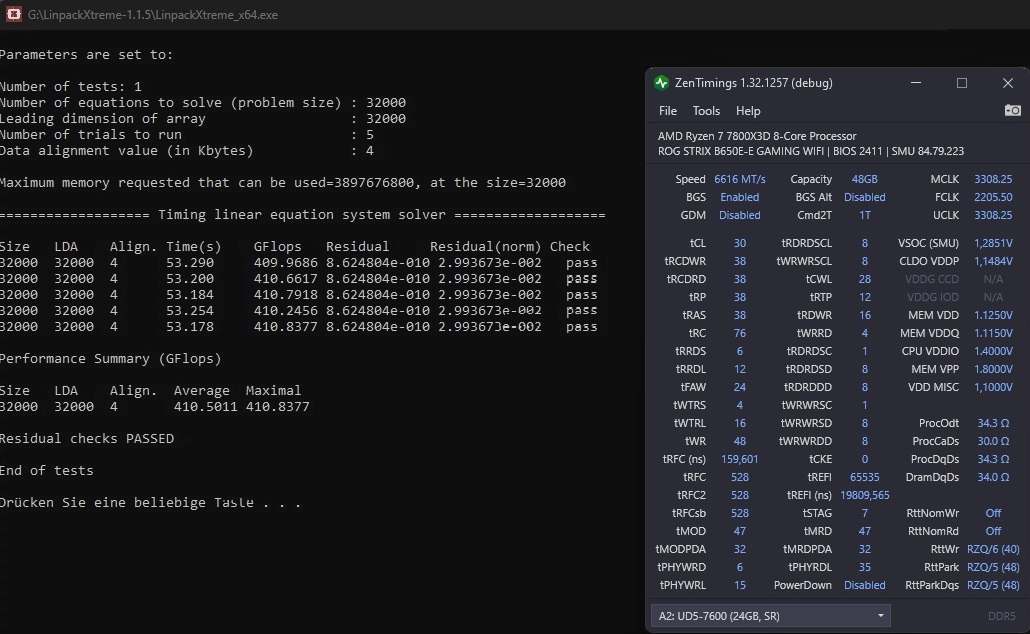
Task: Click the ProcCaDs value 30.0 Ω
Action: (993, 441)
